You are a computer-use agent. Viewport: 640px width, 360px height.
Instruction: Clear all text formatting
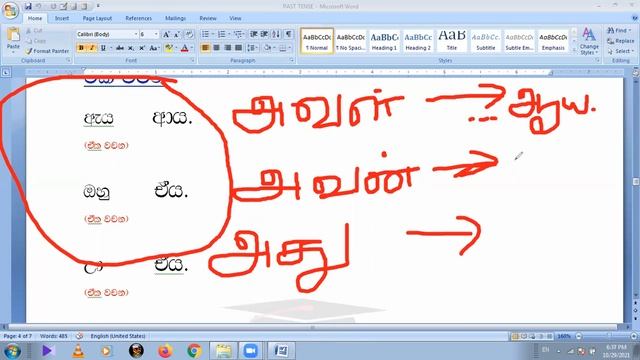pos(189,35)
